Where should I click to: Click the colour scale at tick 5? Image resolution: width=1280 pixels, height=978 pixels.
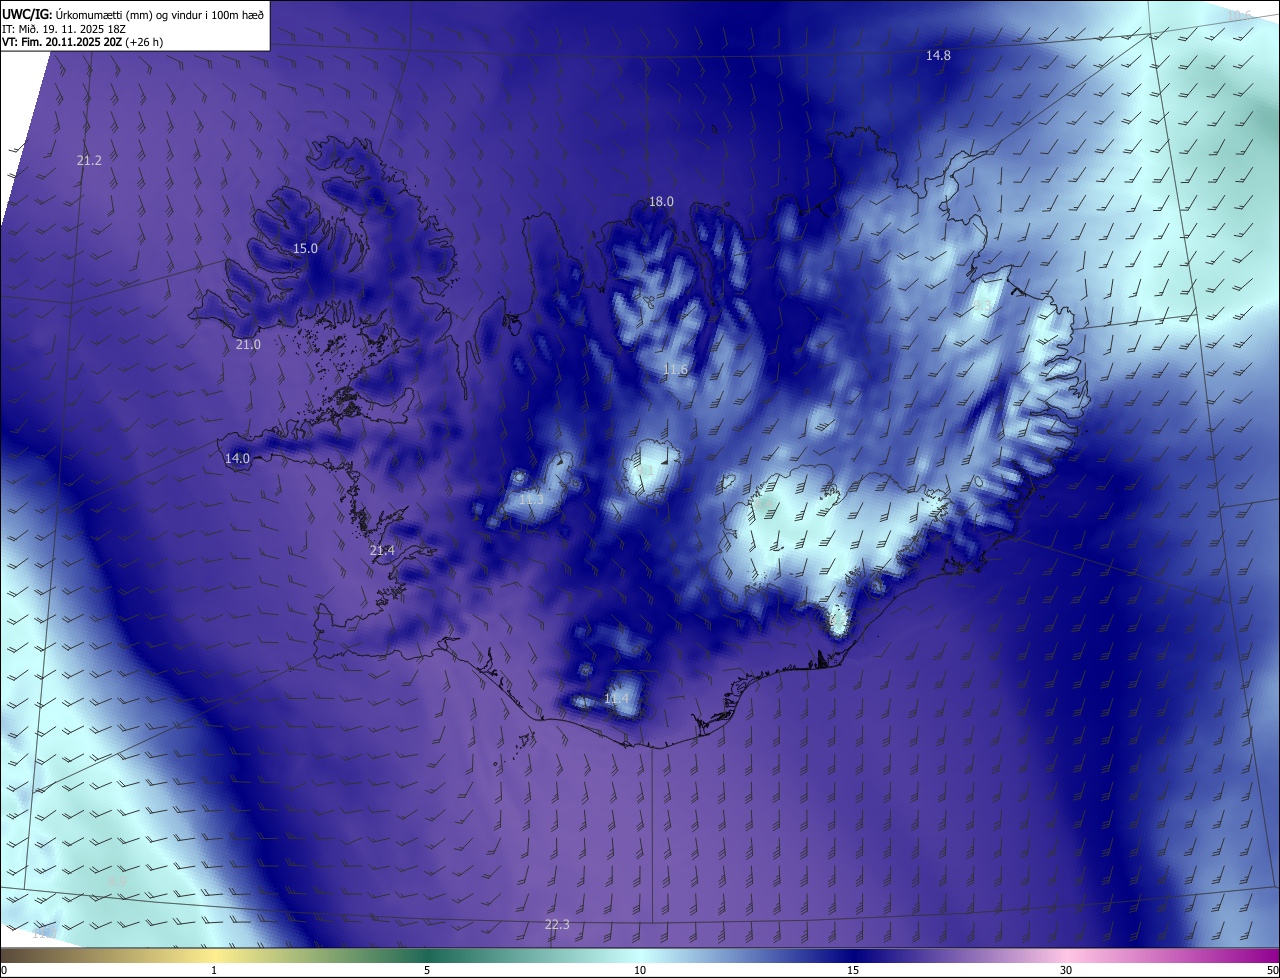click(x=427, y=970)
